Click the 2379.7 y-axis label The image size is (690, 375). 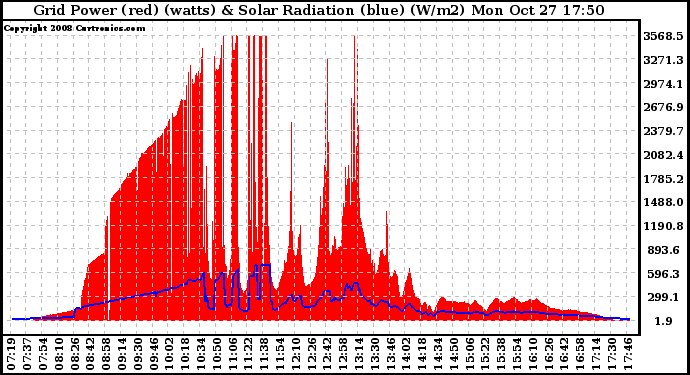coord(663,131)
